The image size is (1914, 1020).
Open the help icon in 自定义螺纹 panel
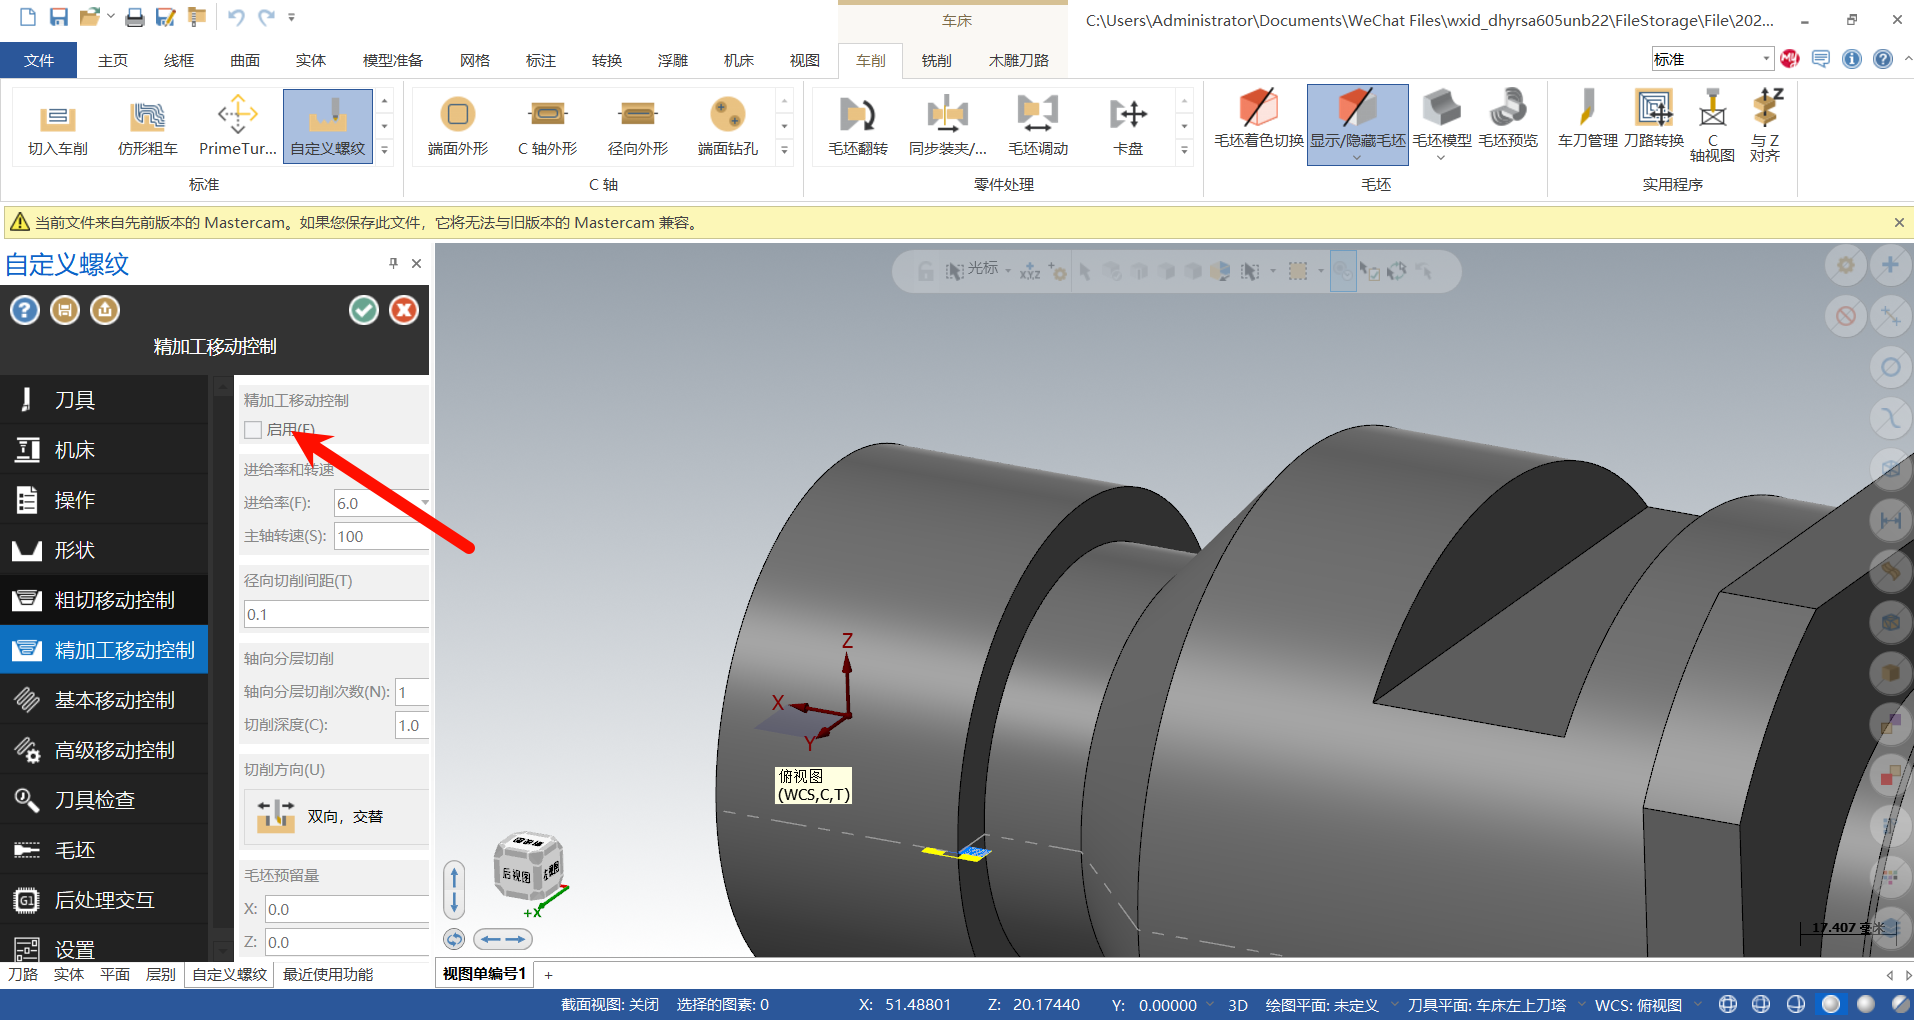point(25,310)
